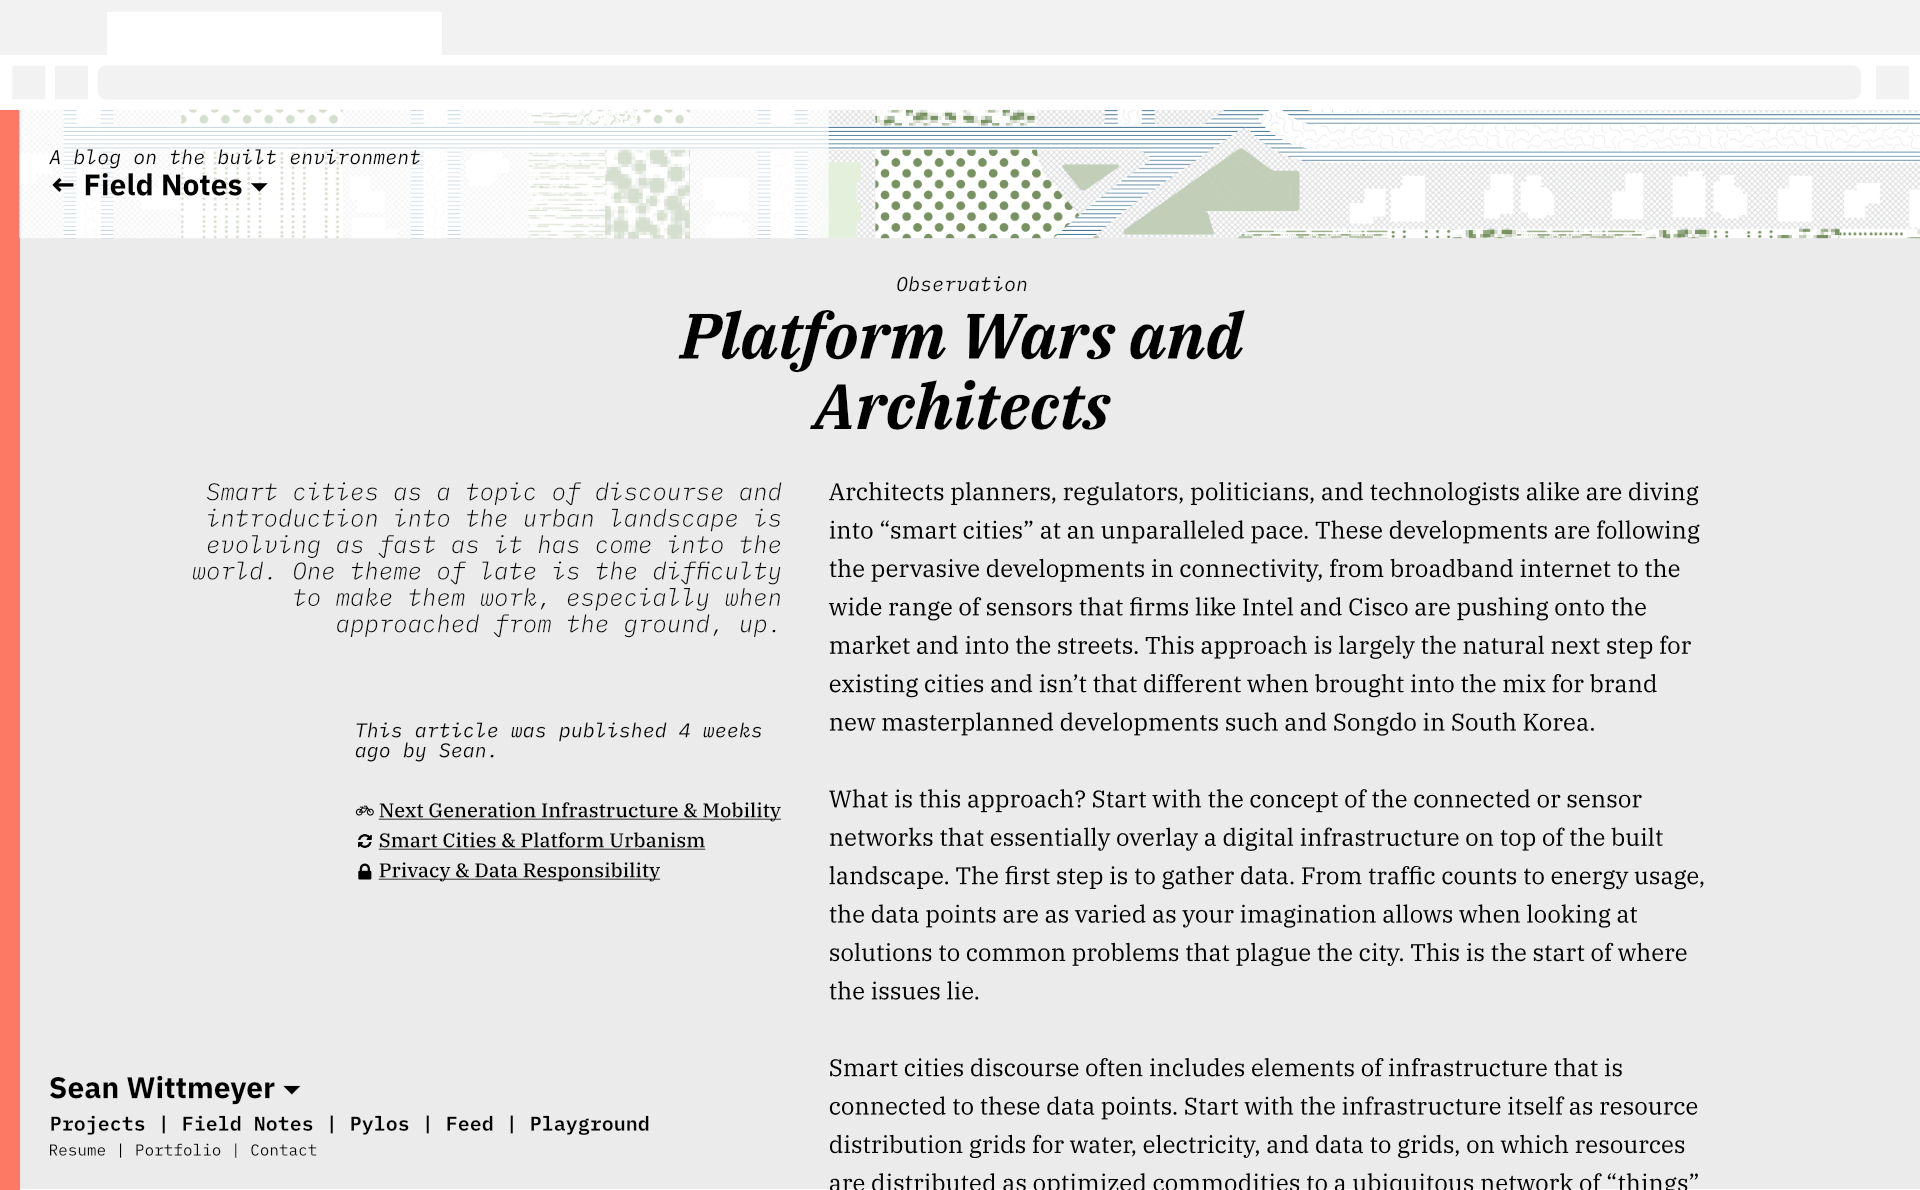Screen dimensions: 1920x1190
Task: Expand the Sean Wittmeyer dropdown caret
Action: [x=292, y=1090]
